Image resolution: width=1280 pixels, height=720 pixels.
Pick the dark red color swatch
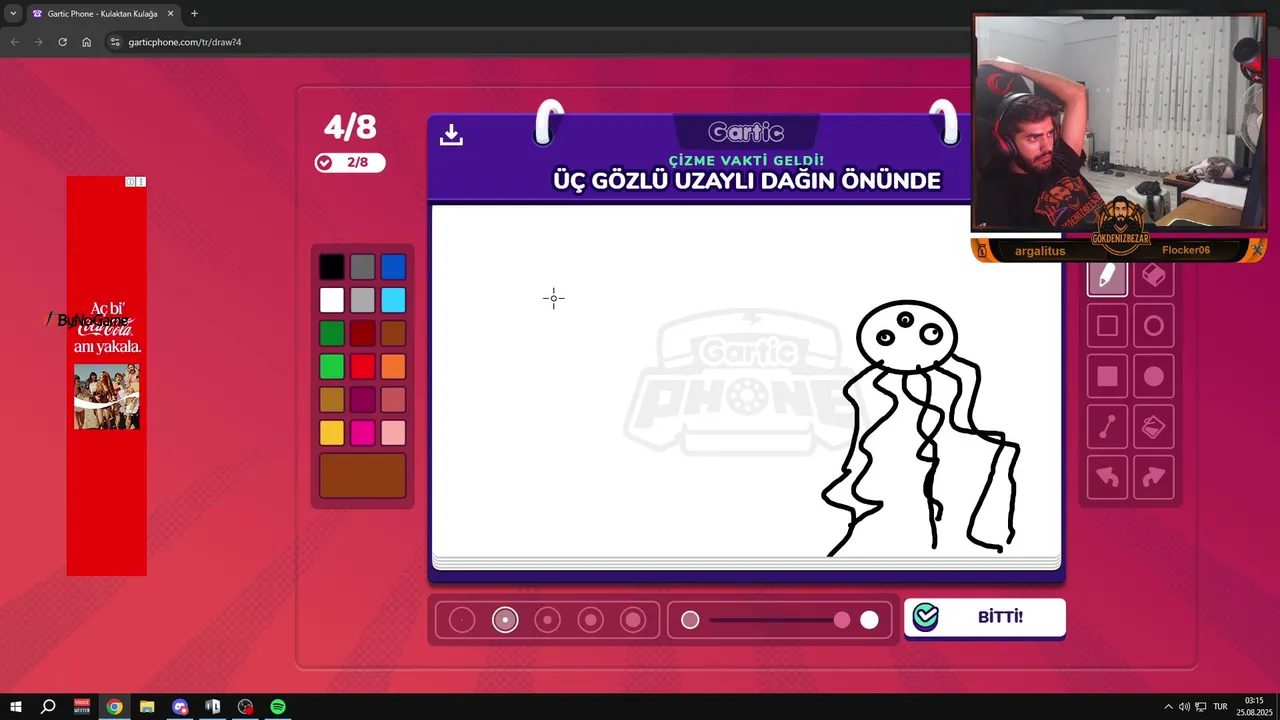(363, 333)
